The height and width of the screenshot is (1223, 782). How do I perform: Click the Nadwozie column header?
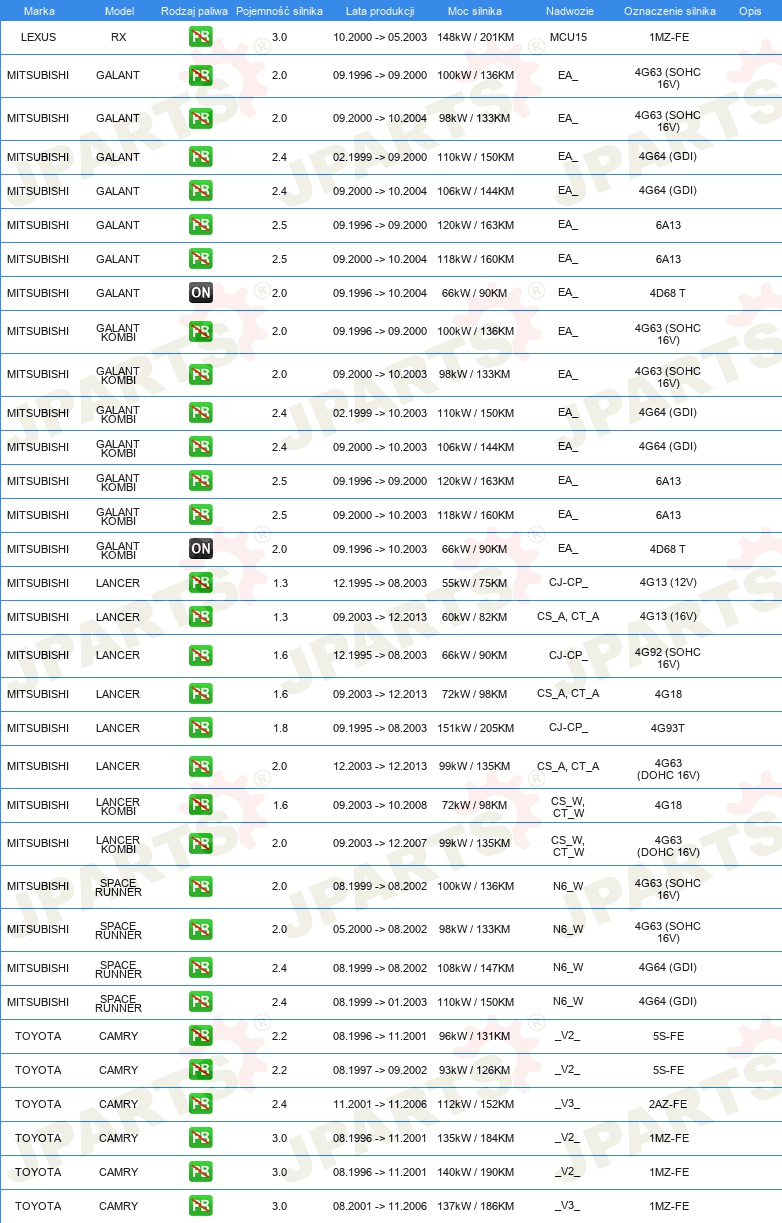pos(568,11)
